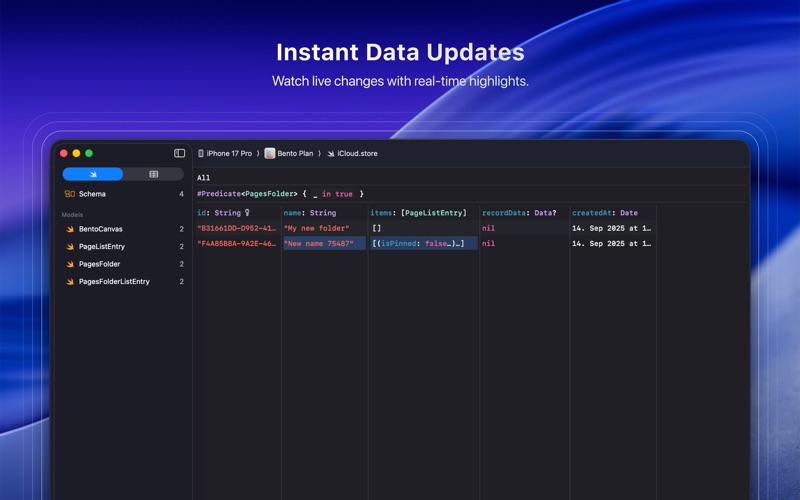This screenshot has height=500, width=800.
Task: Select the highlighted cell "New name 75487"
Action: point(324,243)
